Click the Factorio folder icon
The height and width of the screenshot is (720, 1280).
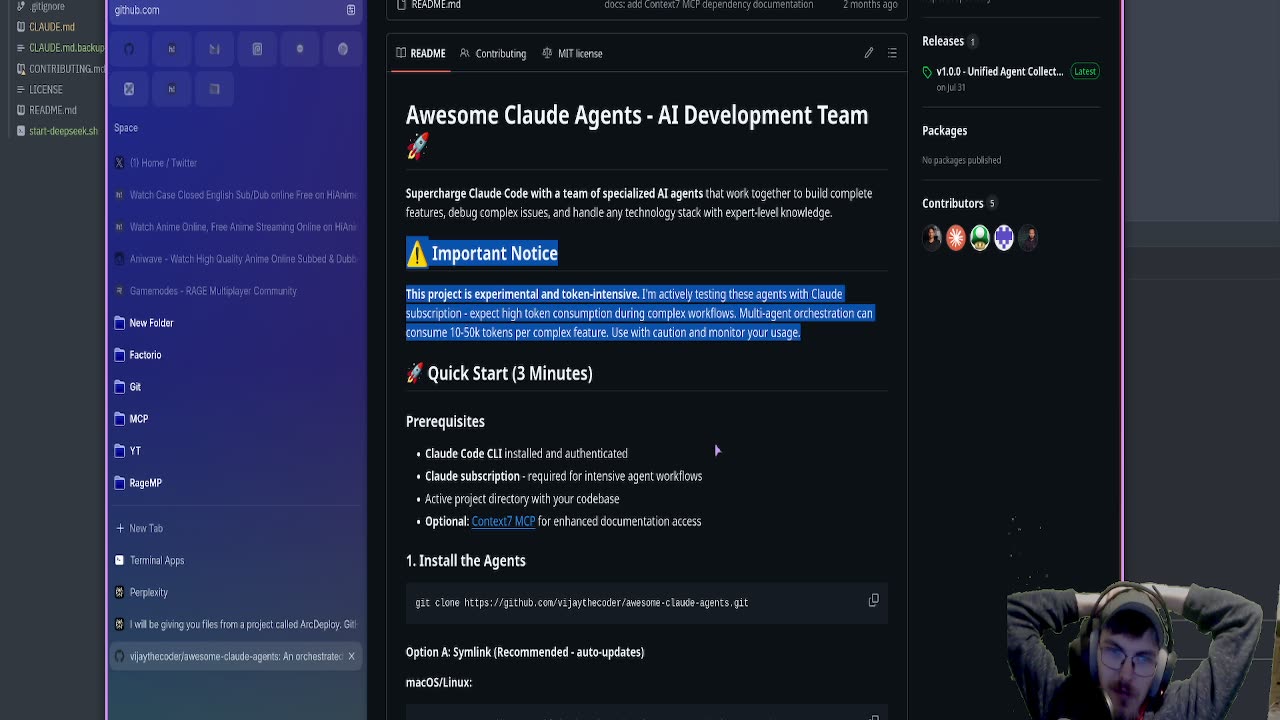[x=120, y=355]
